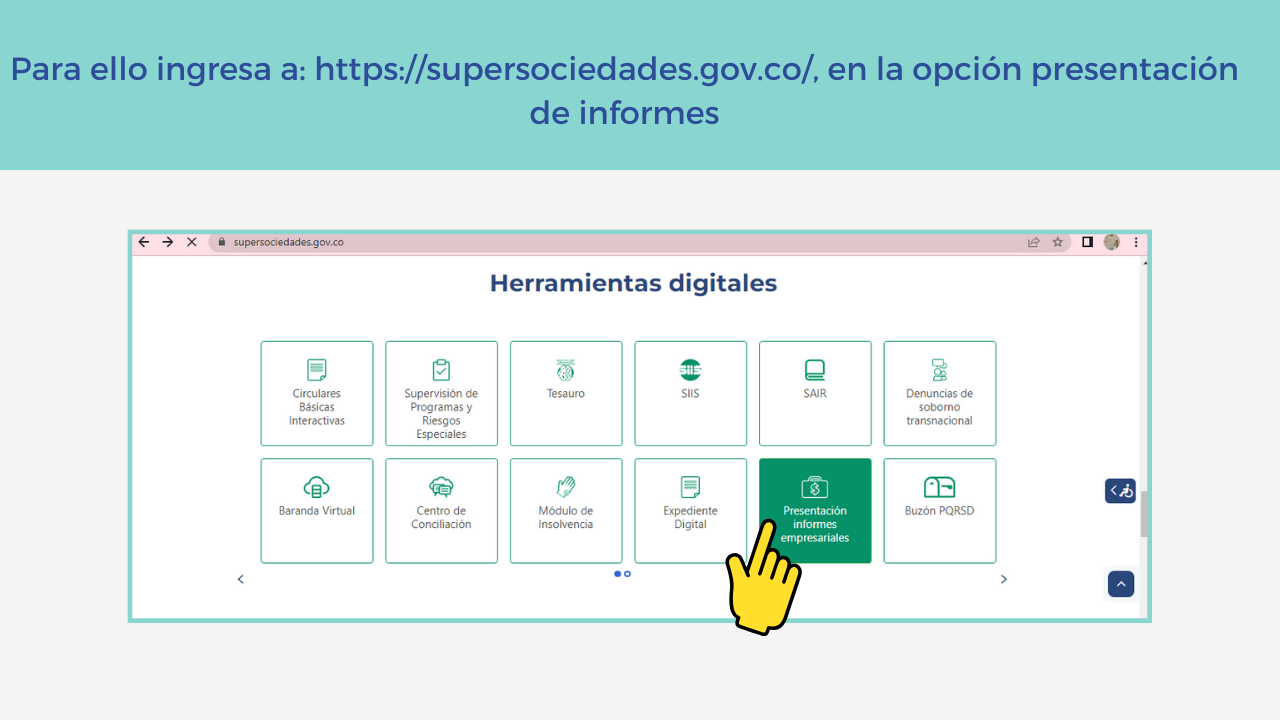Image resolution: width=1280 pixels, height=720 pixels.
Task: Click the Tesauro tool icon
Action: (x=566, y=370)
